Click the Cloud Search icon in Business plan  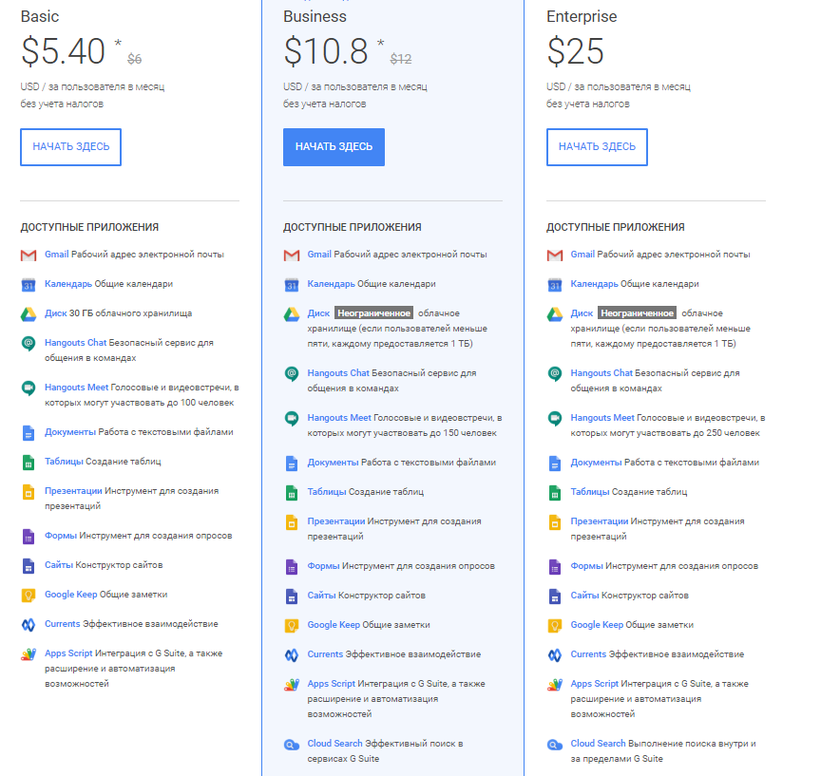pyautogui.click(x=291, y=745)
